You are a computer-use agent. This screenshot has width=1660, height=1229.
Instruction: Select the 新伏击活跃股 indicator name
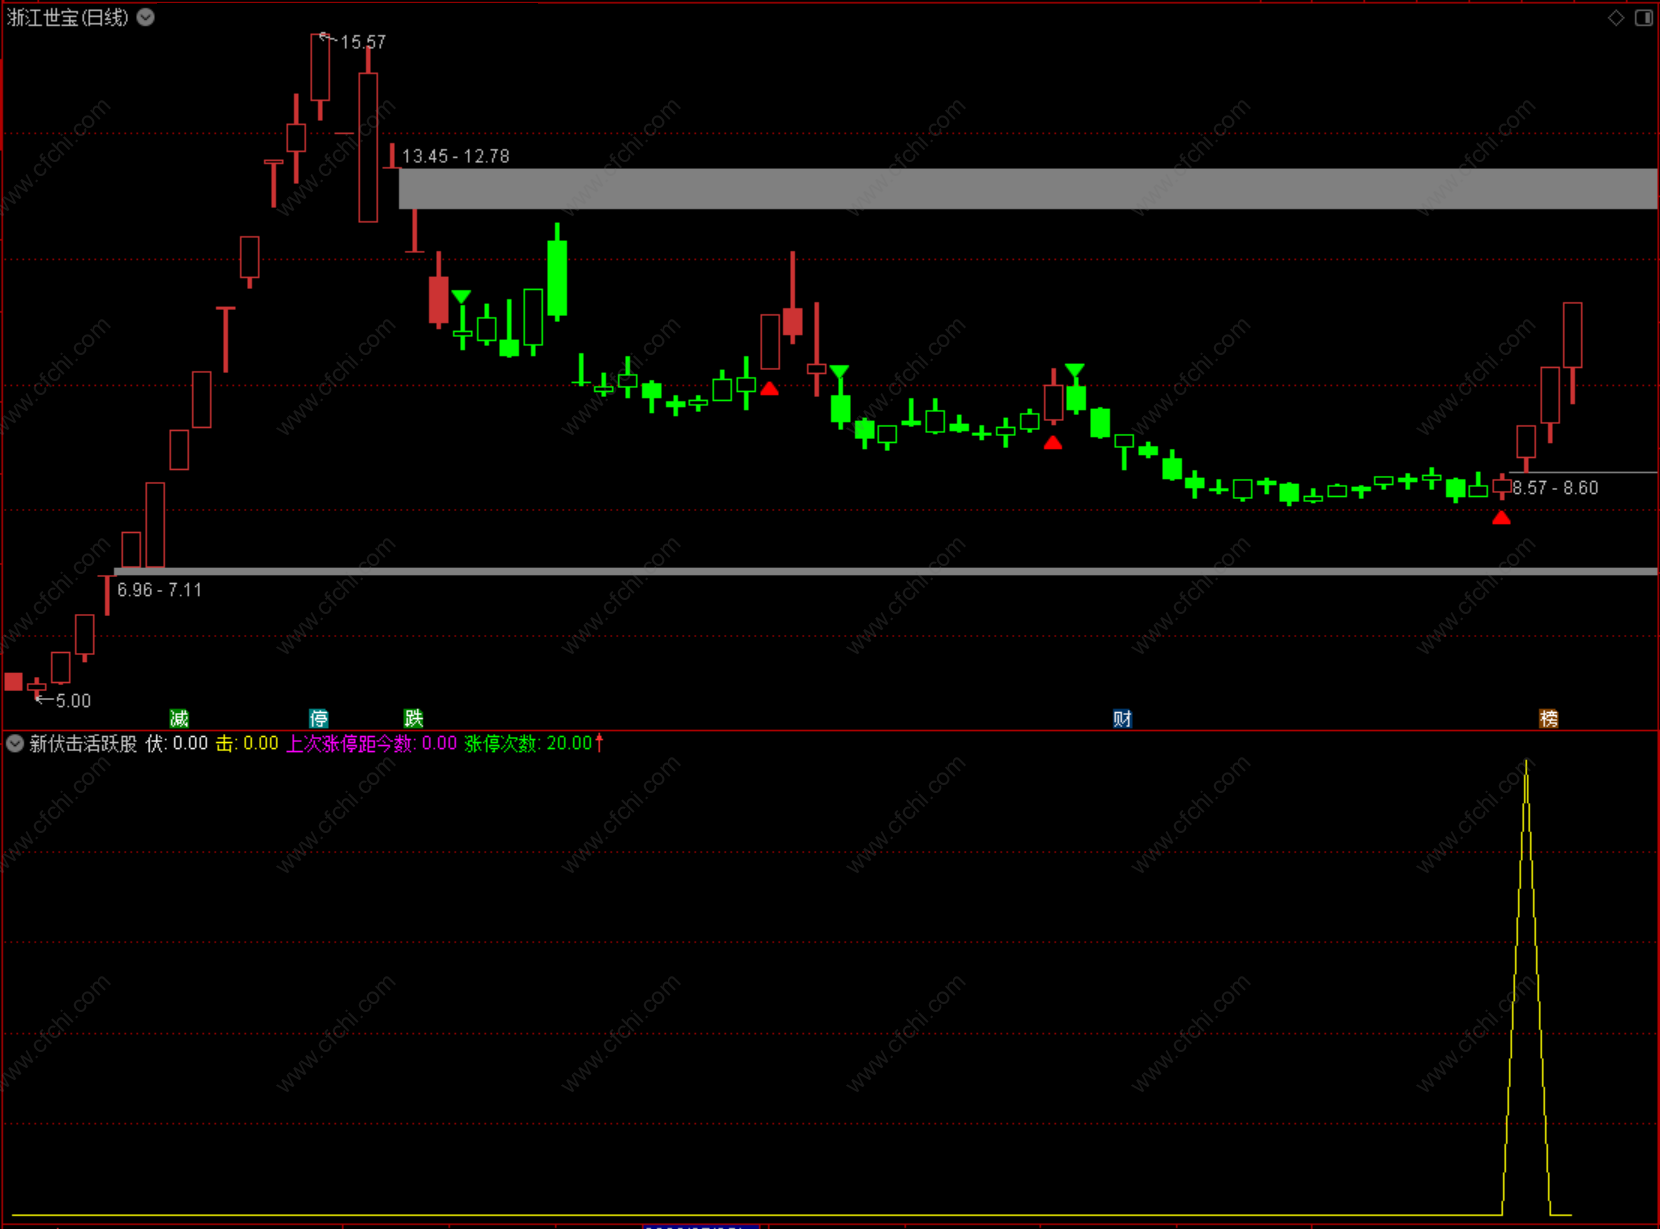(x=83, y=743)
